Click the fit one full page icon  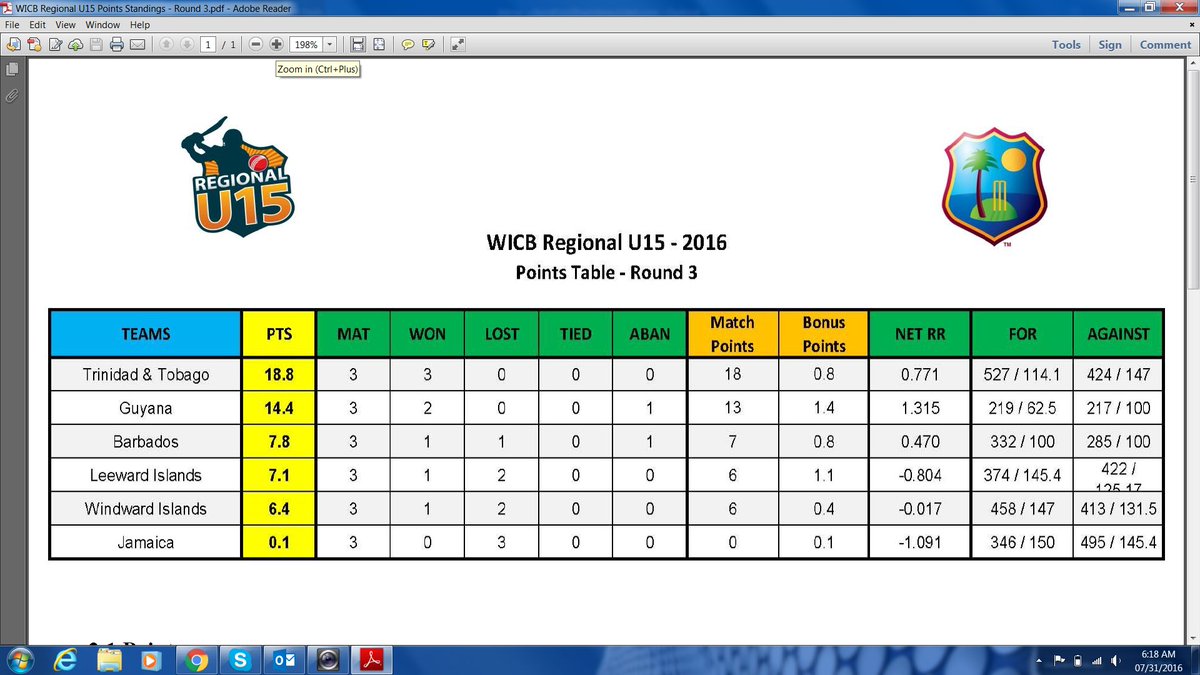[378, 45]
